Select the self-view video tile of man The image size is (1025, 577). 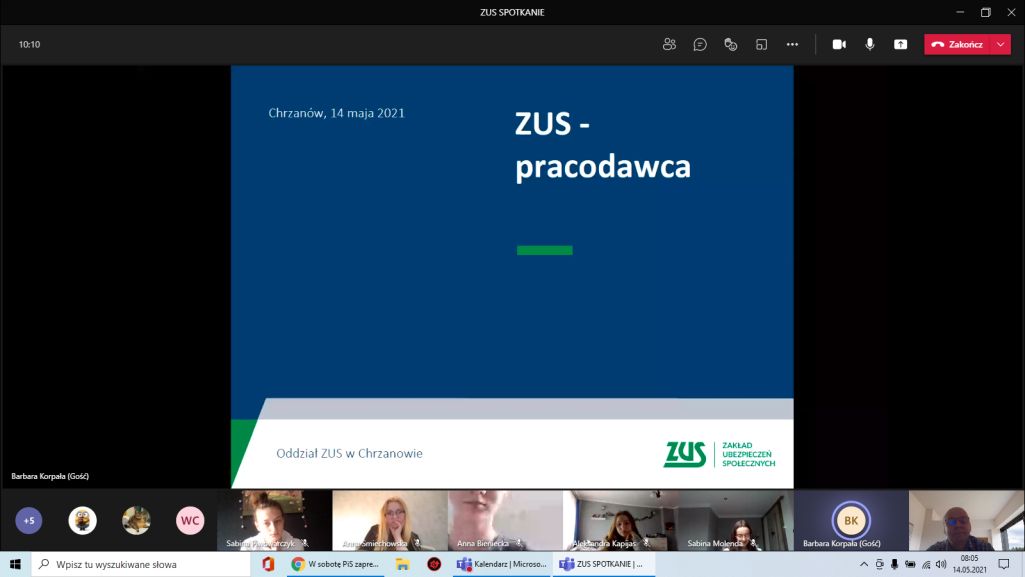tap(966, 520)
